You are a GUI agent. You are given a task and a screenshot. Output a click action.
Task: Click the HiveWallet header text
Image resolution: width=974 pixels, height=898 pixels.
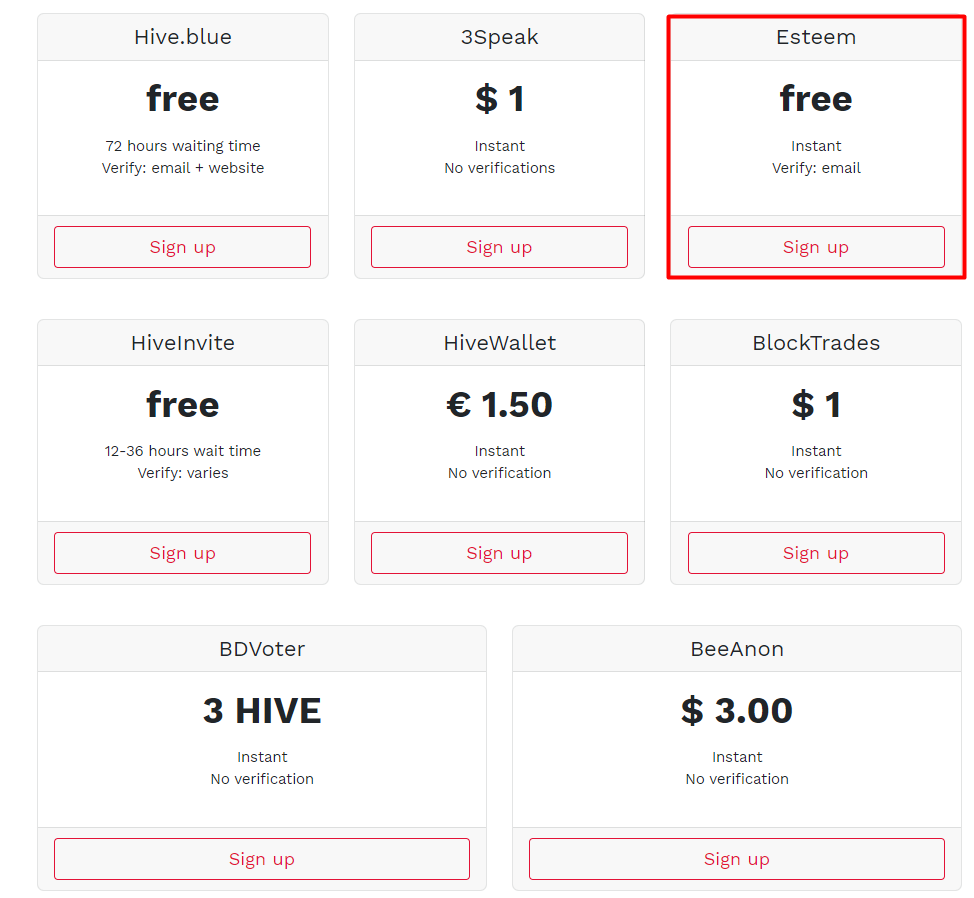point(499,343)
